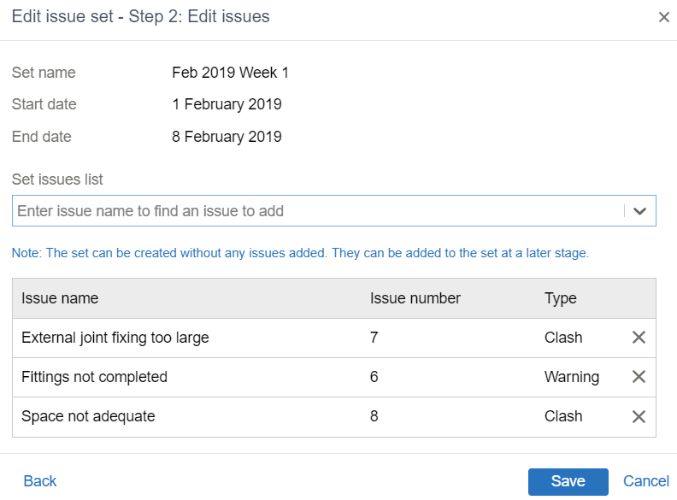This screenshot has height=500, width=677.
Task: Click the Feb 2019 Week 1 set name
Action: click(230, 73)
